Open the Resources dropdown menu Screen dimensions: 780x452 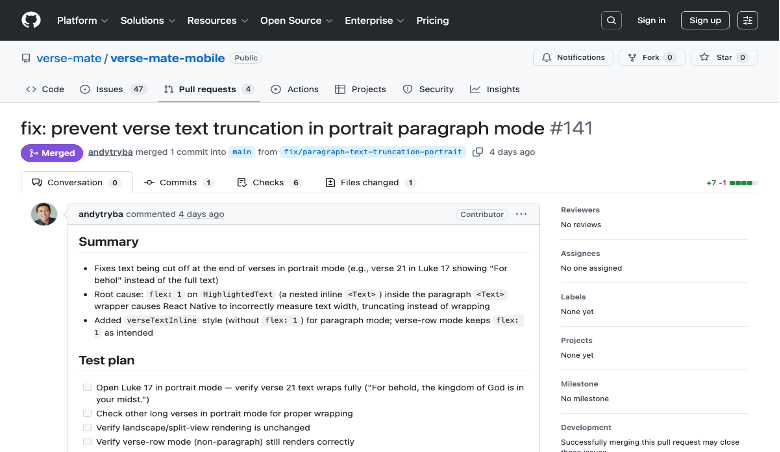[x=216, y=20]
